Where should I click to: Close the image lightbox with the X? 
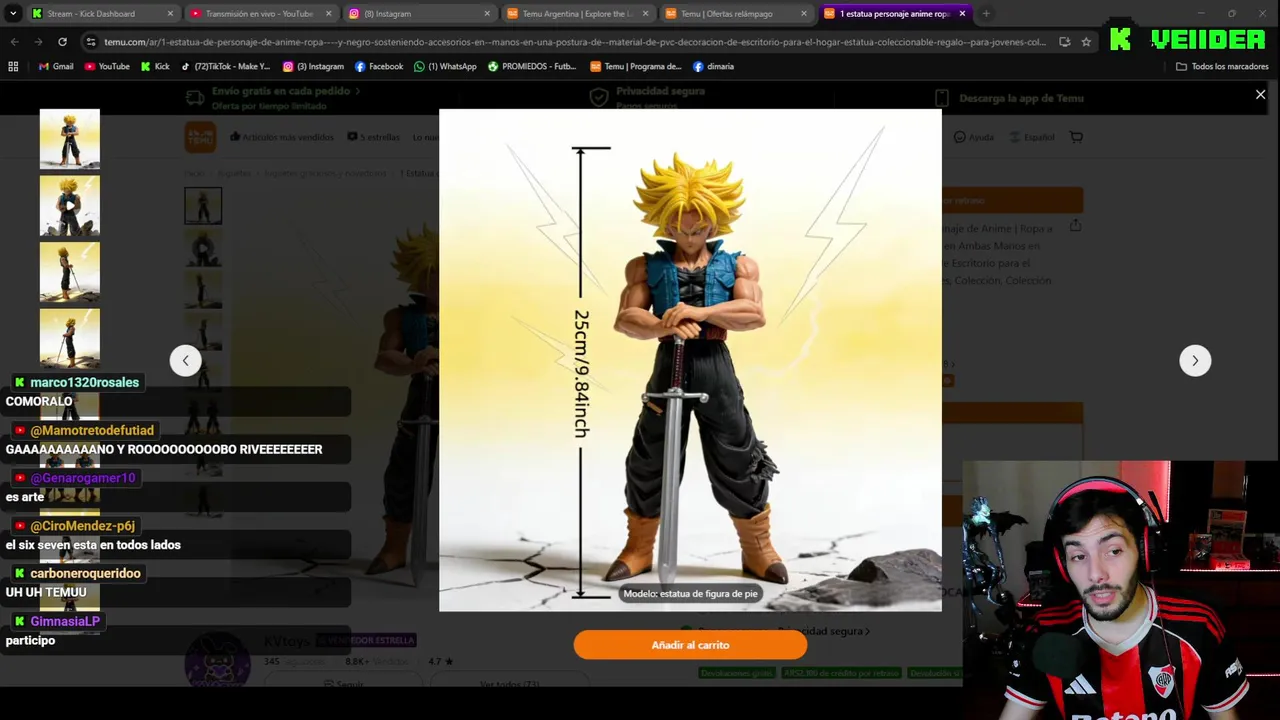[1260, 95]
